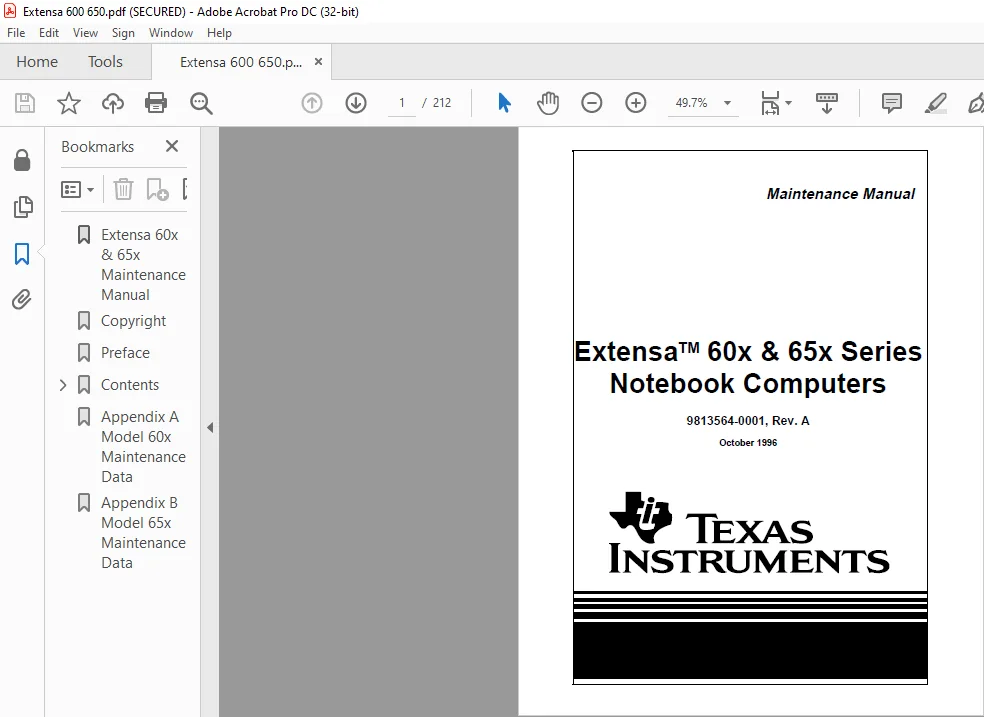The height and width of the screenshot is (717, 984).
Task: Open Appendix B Model 65x bookmark
Action: pyautogui.click(x=143, y=533)
